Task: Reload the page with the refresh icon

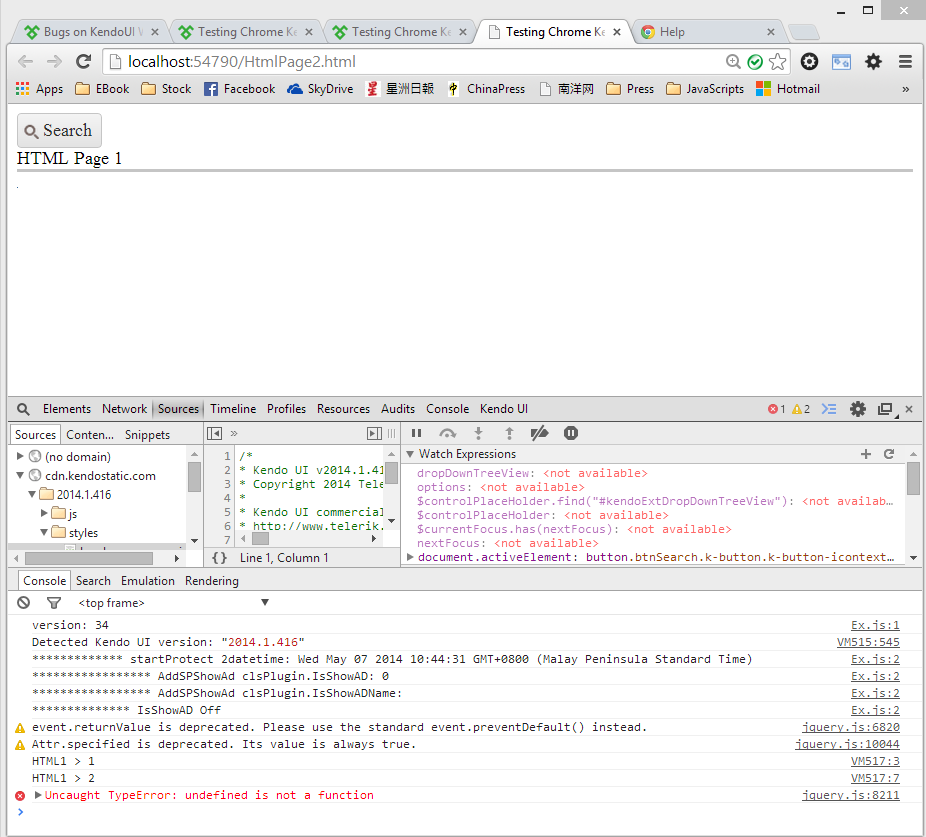Action: click(84, 62)
